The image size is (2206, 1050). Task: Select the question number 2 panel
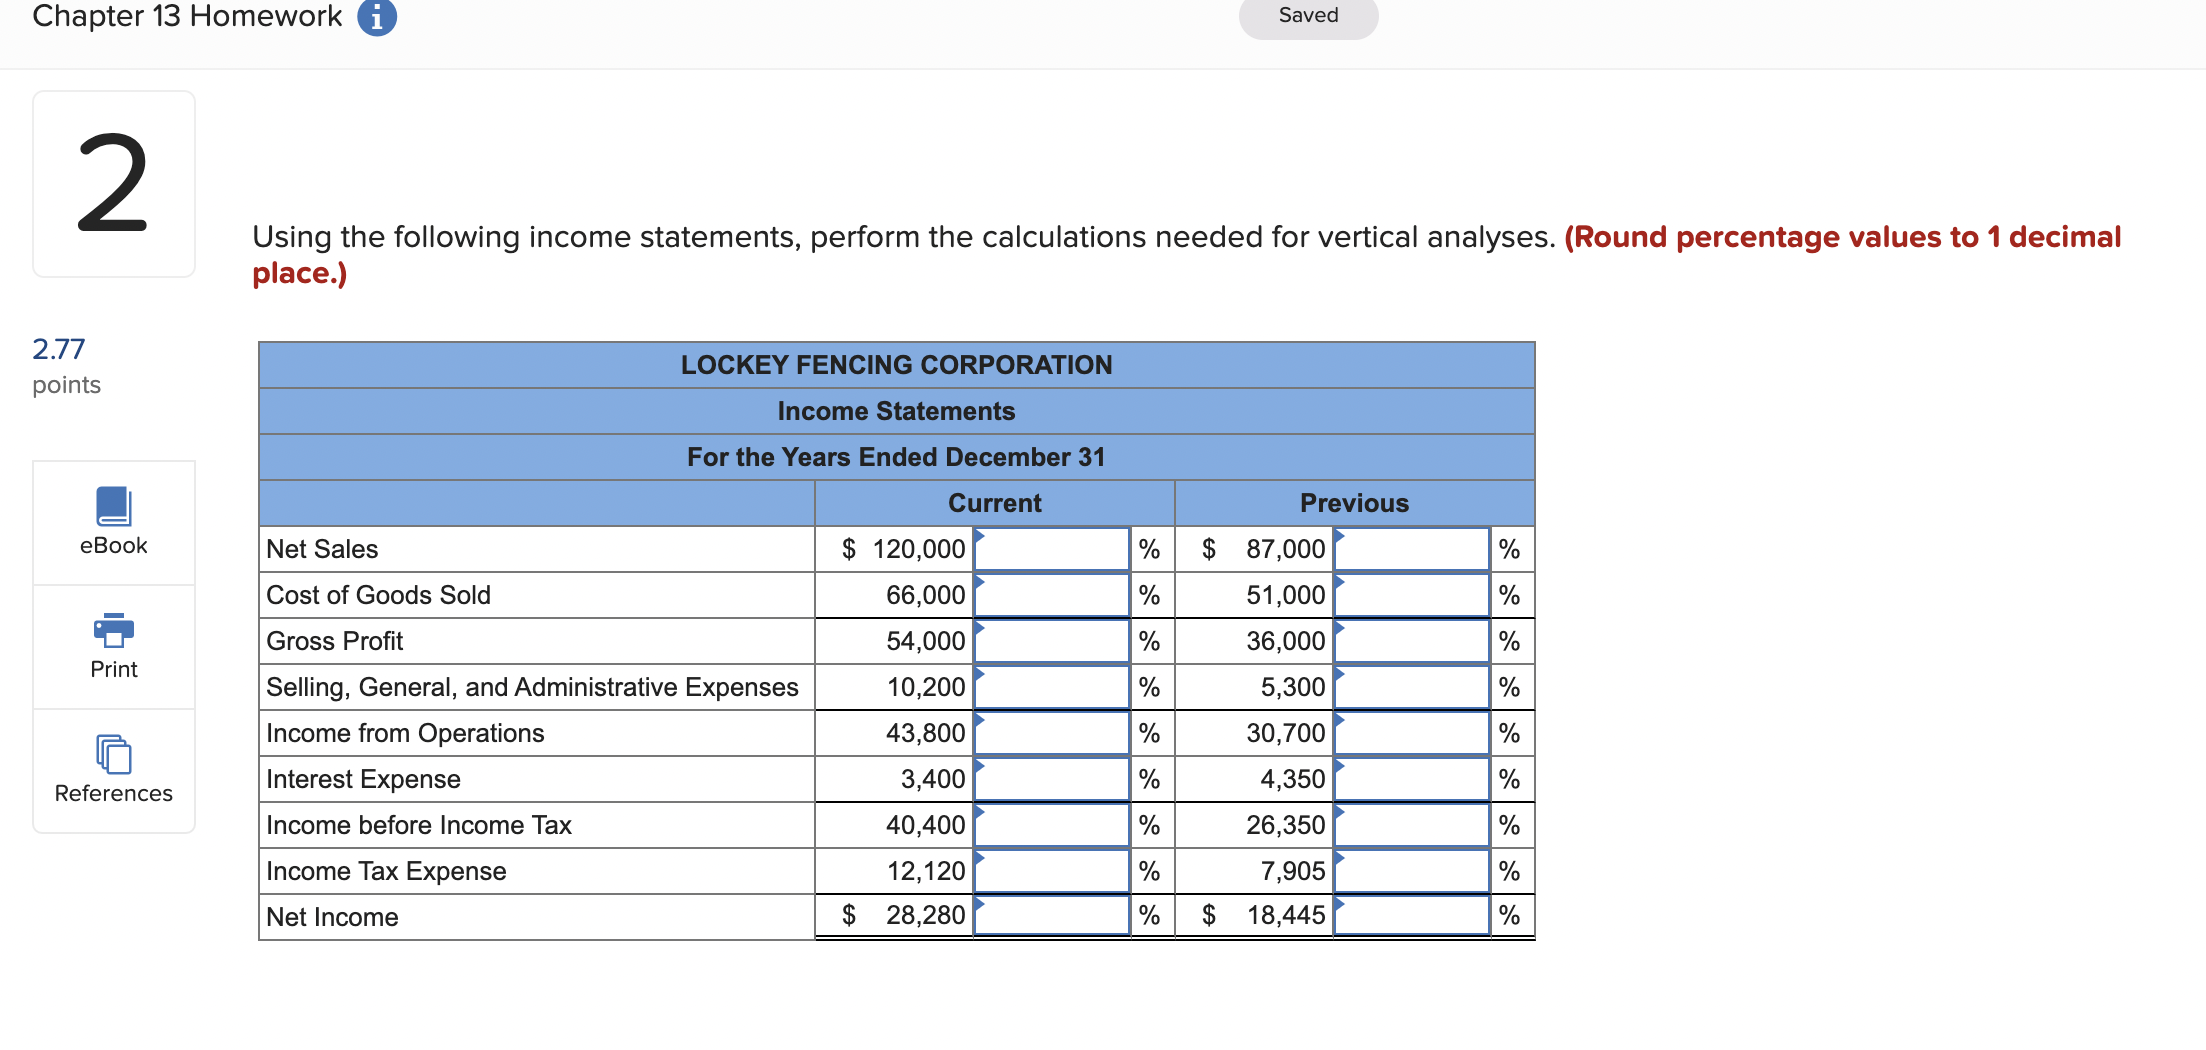113,183
